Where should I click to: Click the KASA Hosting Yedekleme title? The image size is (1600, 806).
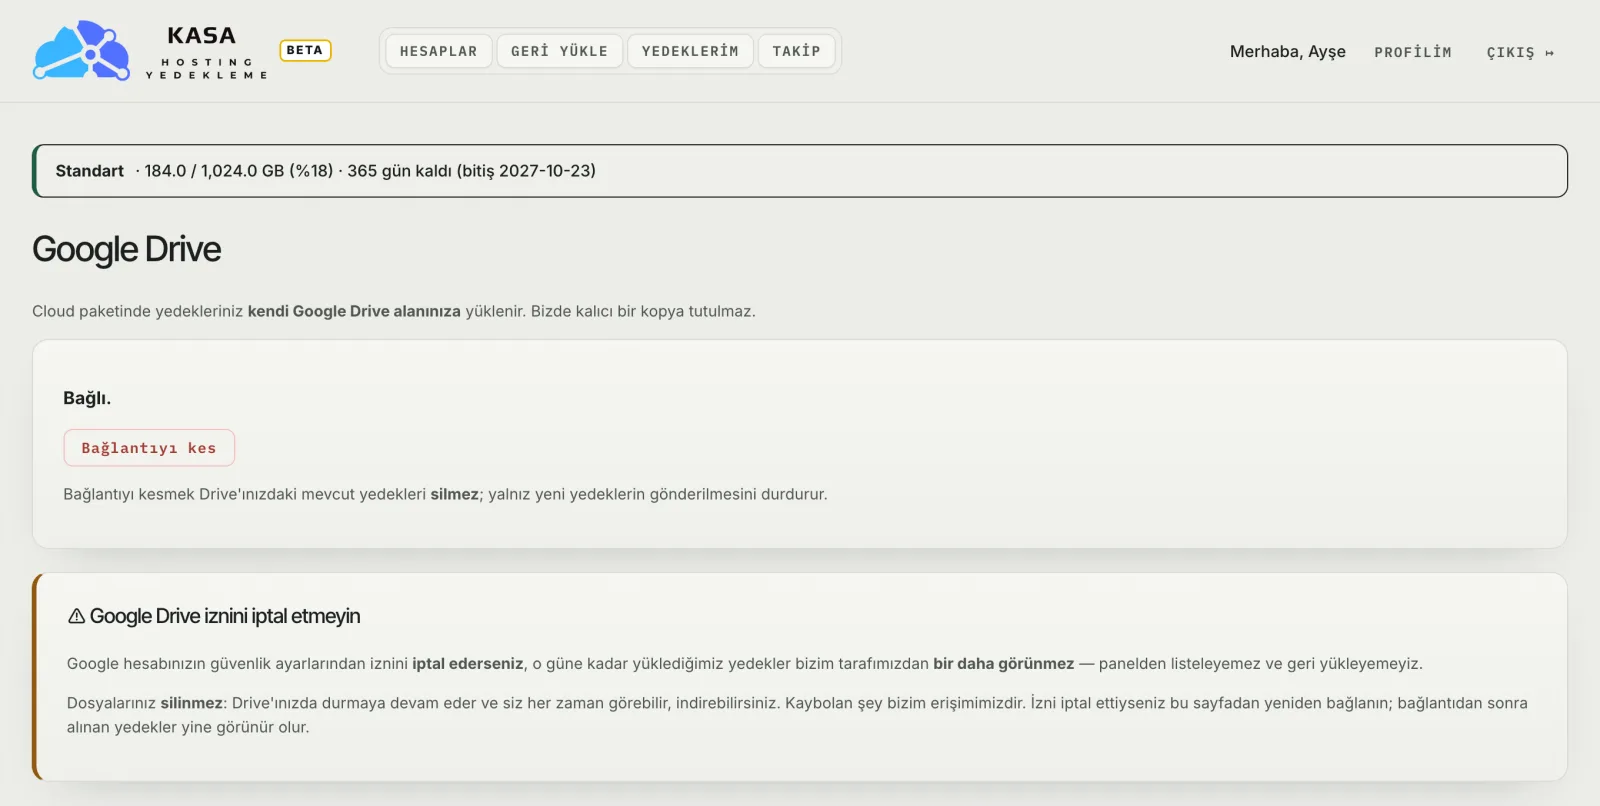(206, 51)
